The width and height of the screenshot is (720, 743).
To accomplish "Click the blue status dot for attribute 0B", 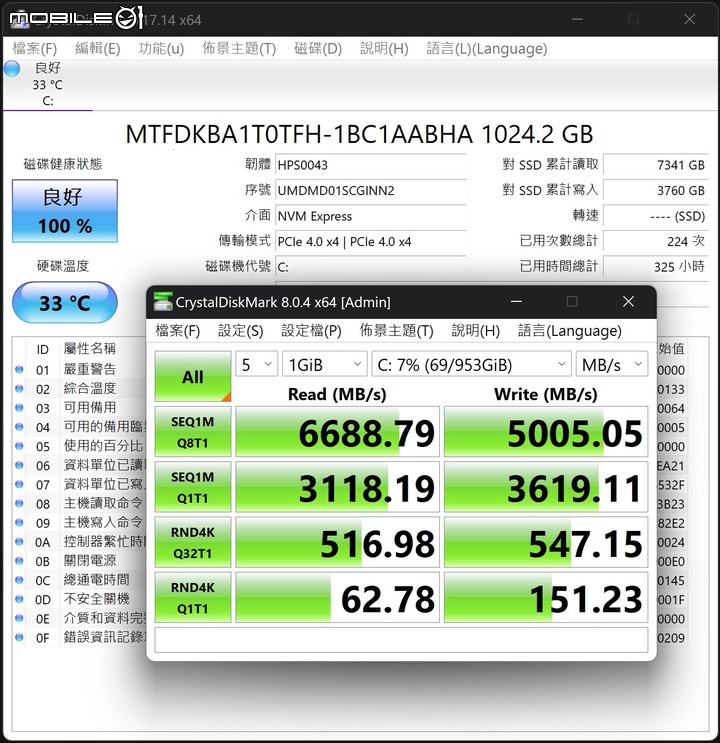I will [x=19, y=561].
